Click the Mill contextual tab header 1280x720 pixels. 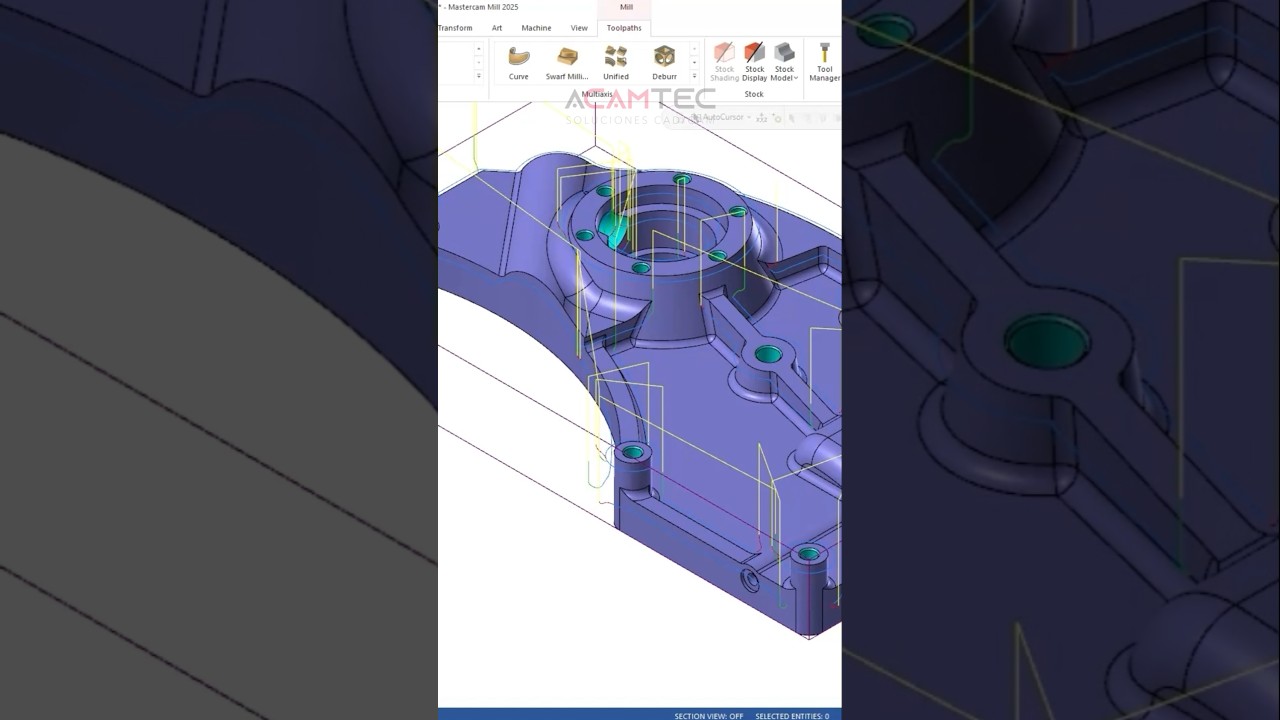(x=626, y=7)
